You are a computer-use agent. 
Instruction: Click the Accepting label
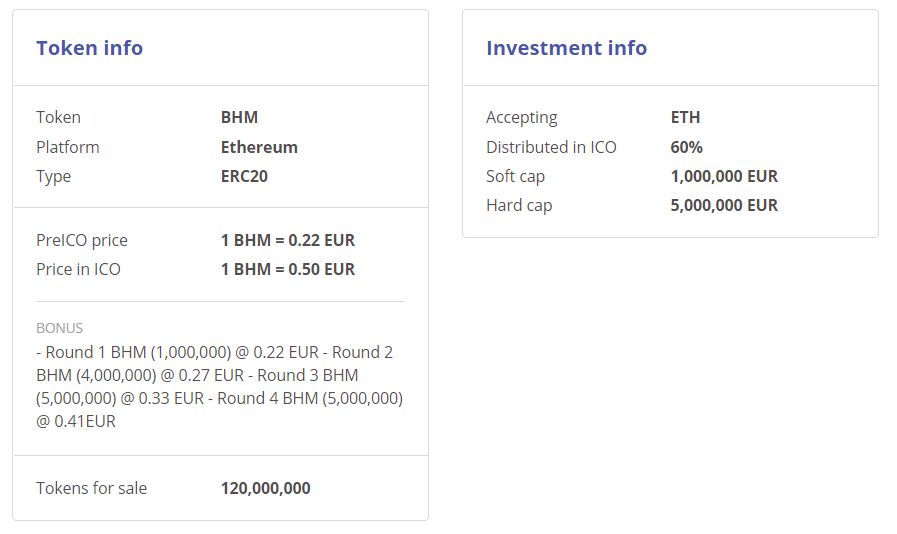click(x=521, y=117)
